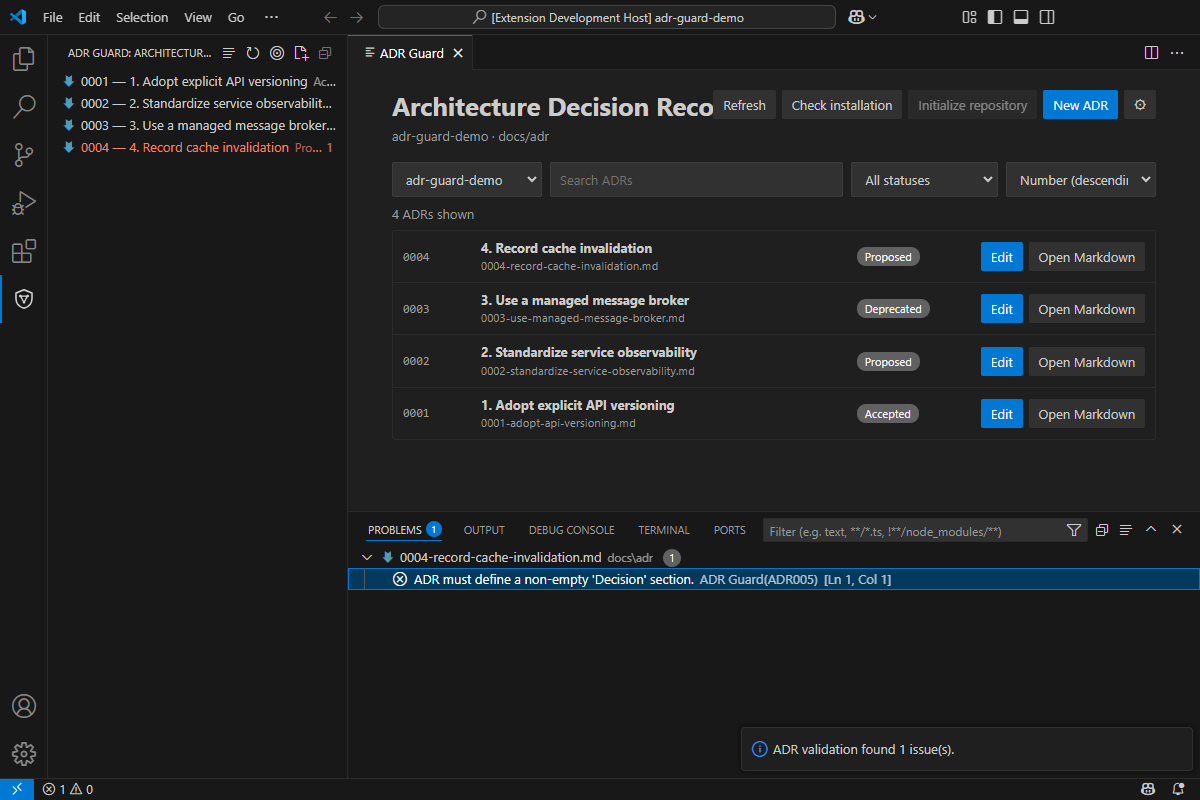The width and height of the screenshot is (1200, 800).
Task: Open the Explorer view in activity bar
Action: 24,59
